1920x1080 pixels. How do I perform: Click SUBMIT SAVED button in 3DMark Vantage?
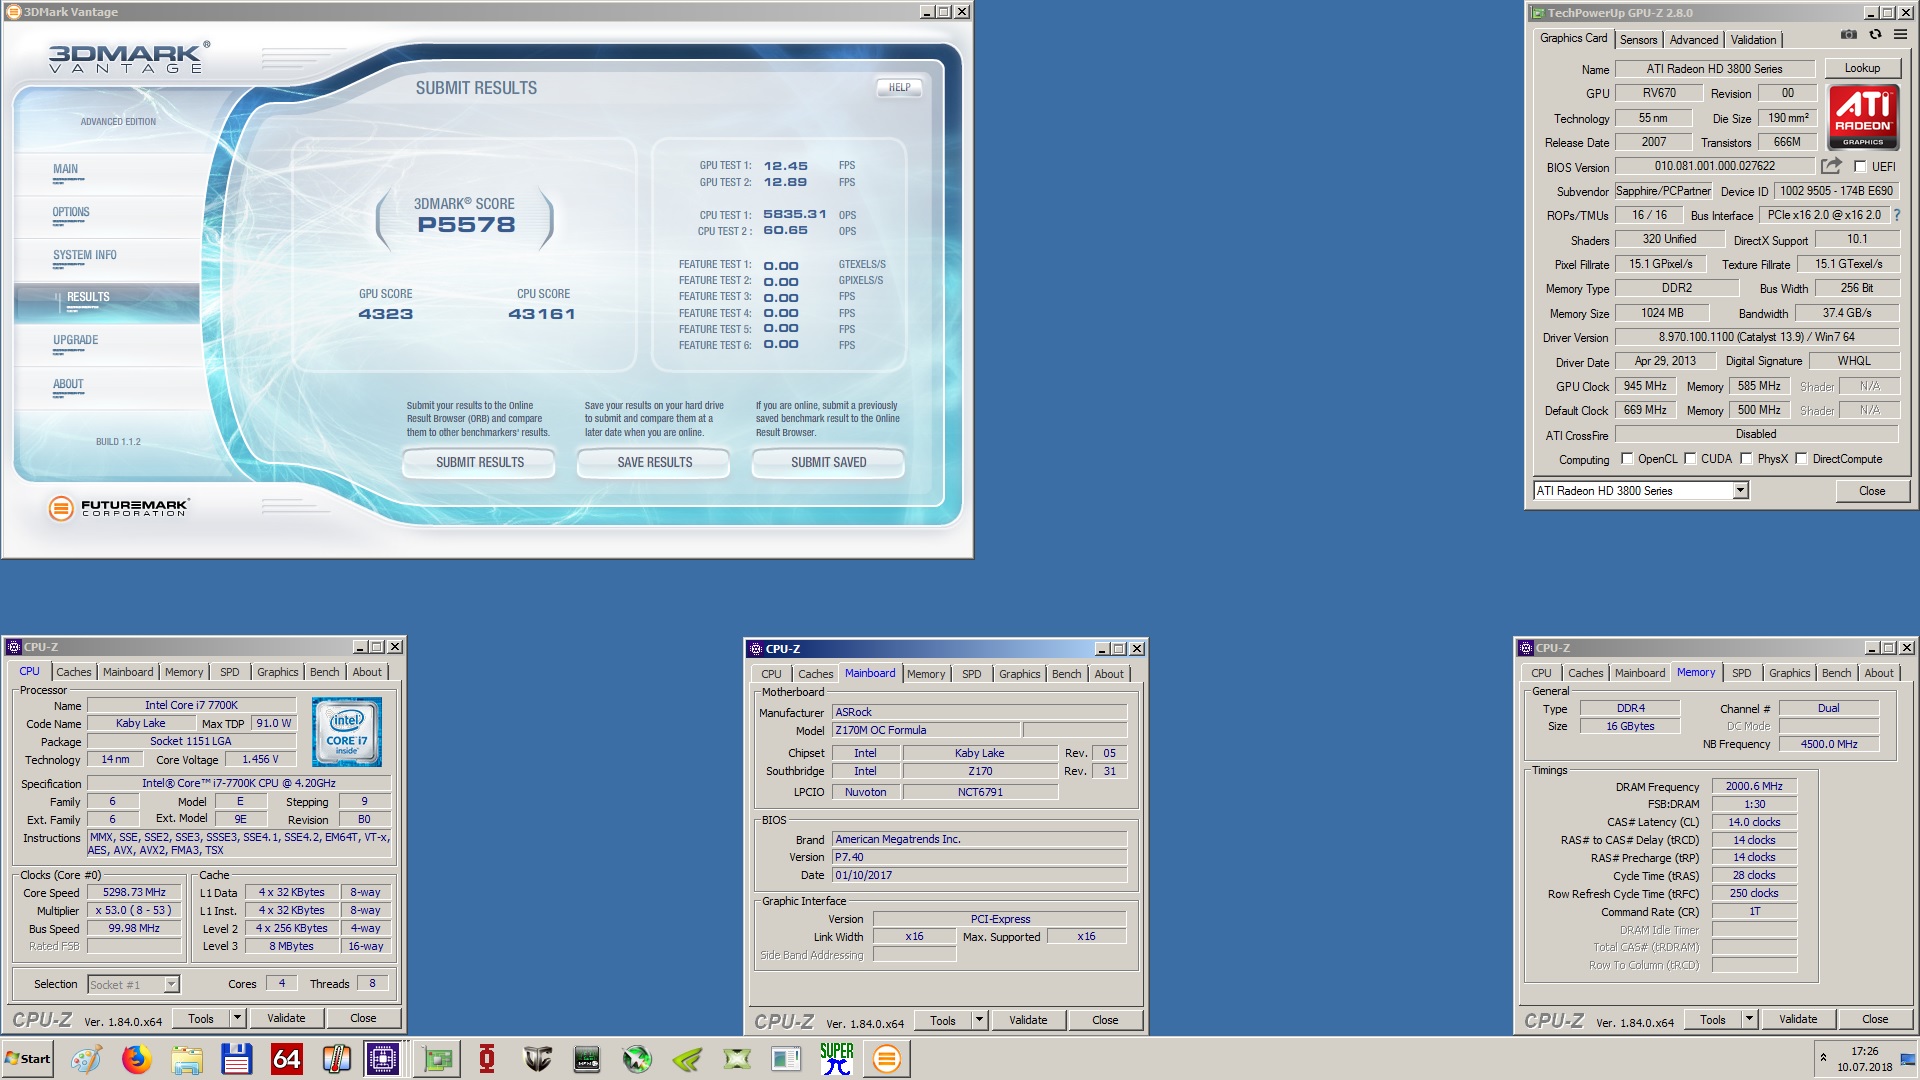point(828,462)
